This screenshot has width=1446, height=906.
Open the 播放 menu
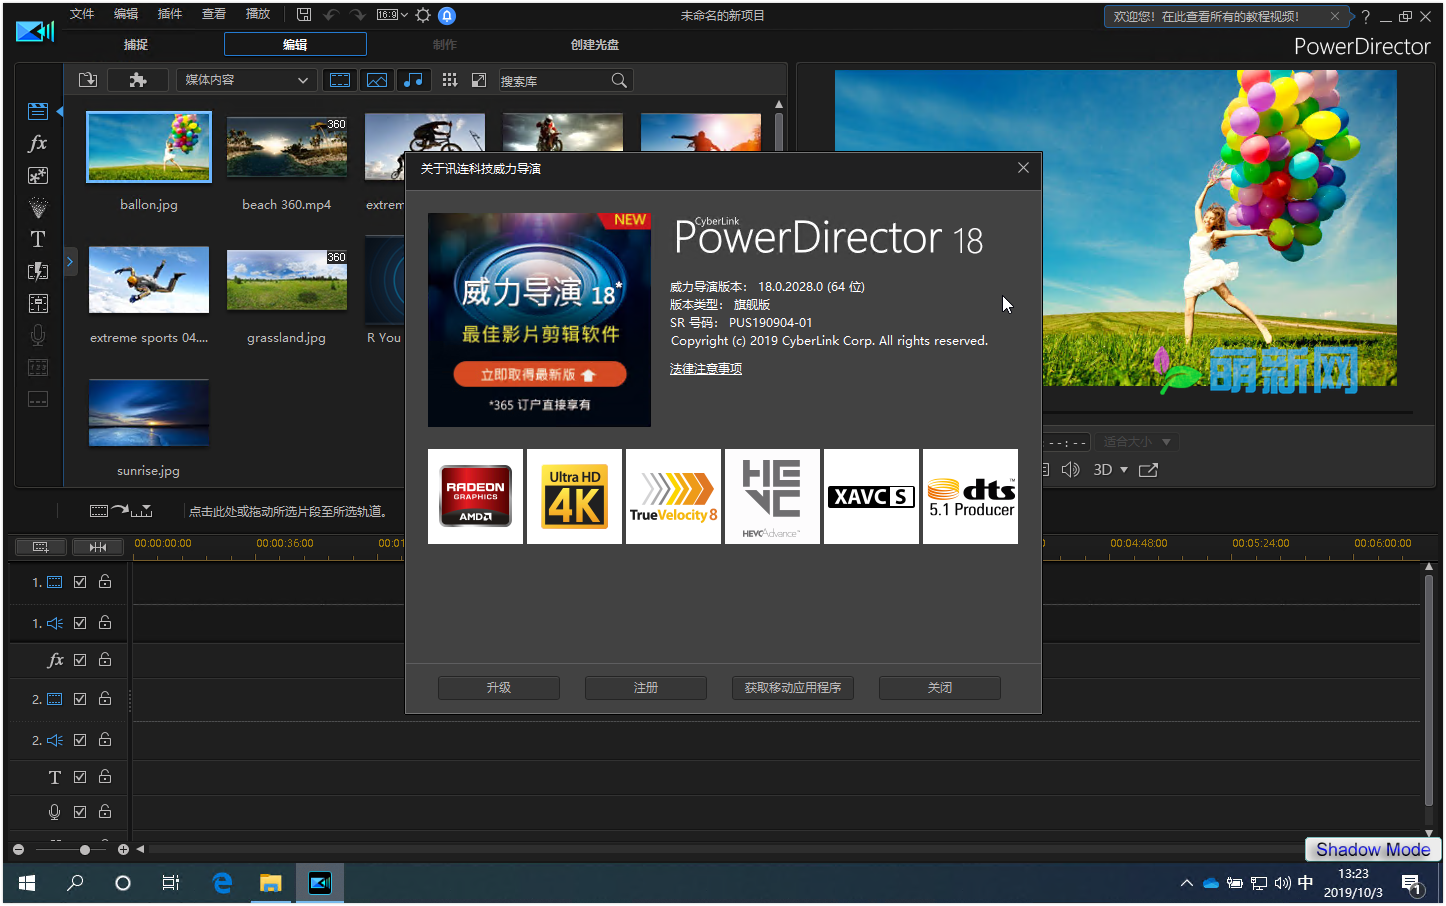[x=258, y=14]
